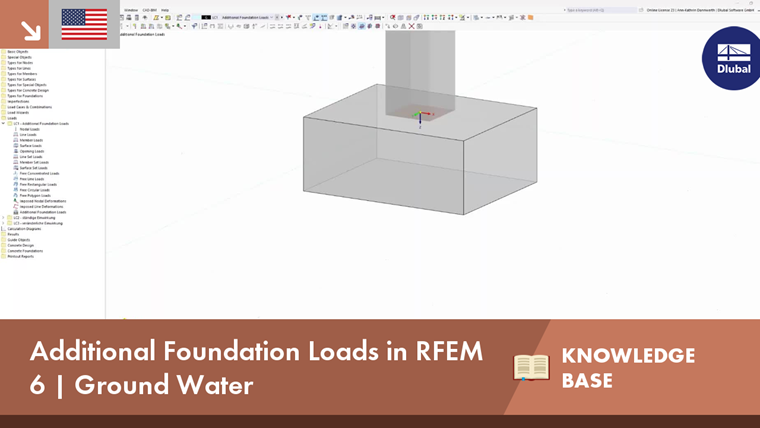The width and height of the screenshot is (760, 428).
Task: Click the Line Set Loads icon
Action: pyautogui.click(x=16, y=157)
